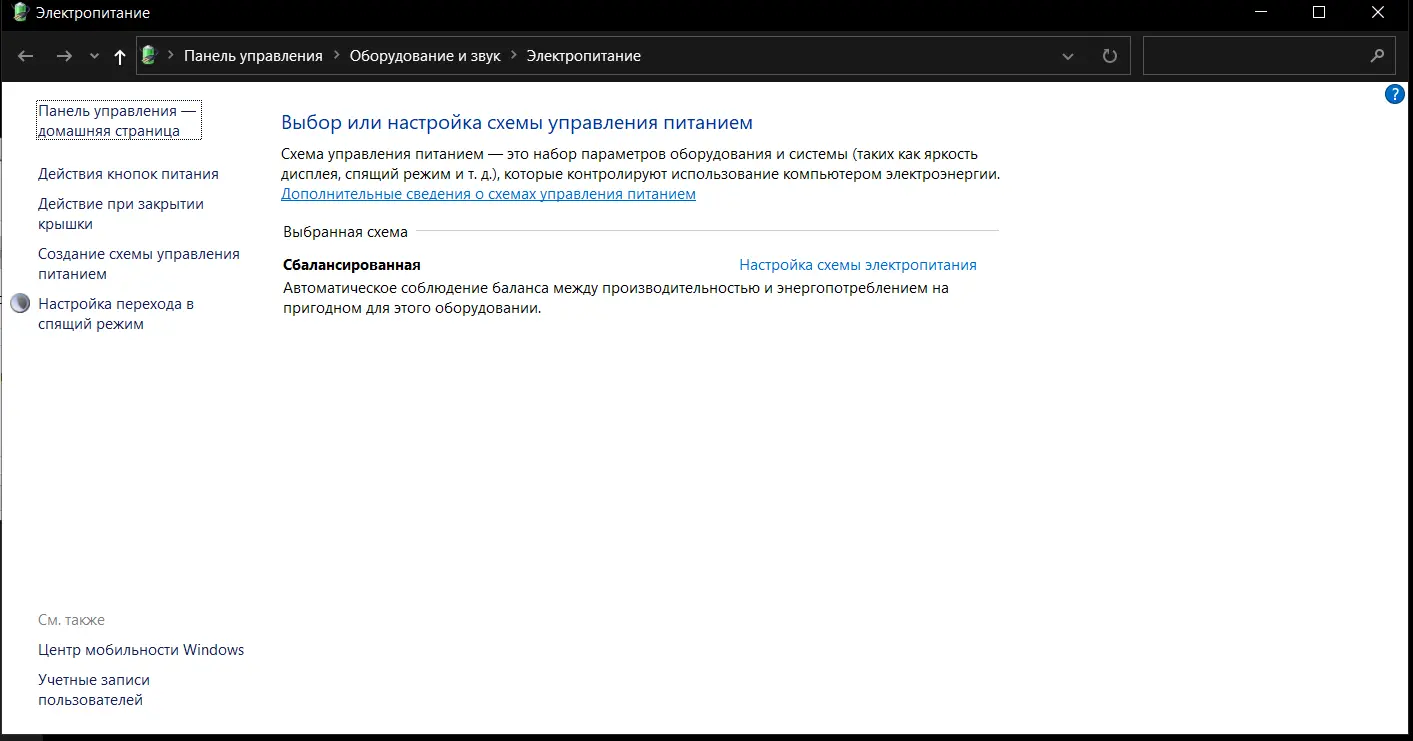Refresh the Электропитание page
This screenshot has height=741, width=1413.
[x=1109, y=56]
